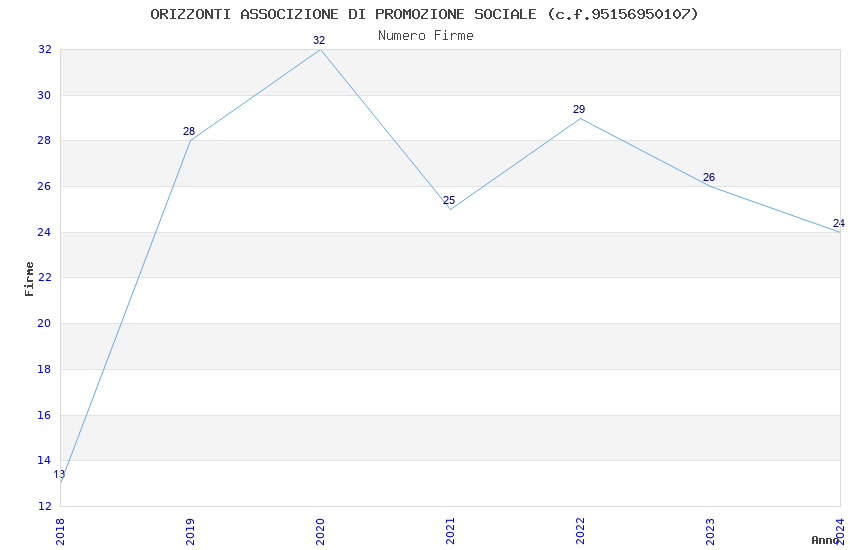Click the chart title ORIZZONTI ASSOCIZIONE DI PROMOZIONE SOCIALE
The image size is (850, 550).
[x=424, y=14]
